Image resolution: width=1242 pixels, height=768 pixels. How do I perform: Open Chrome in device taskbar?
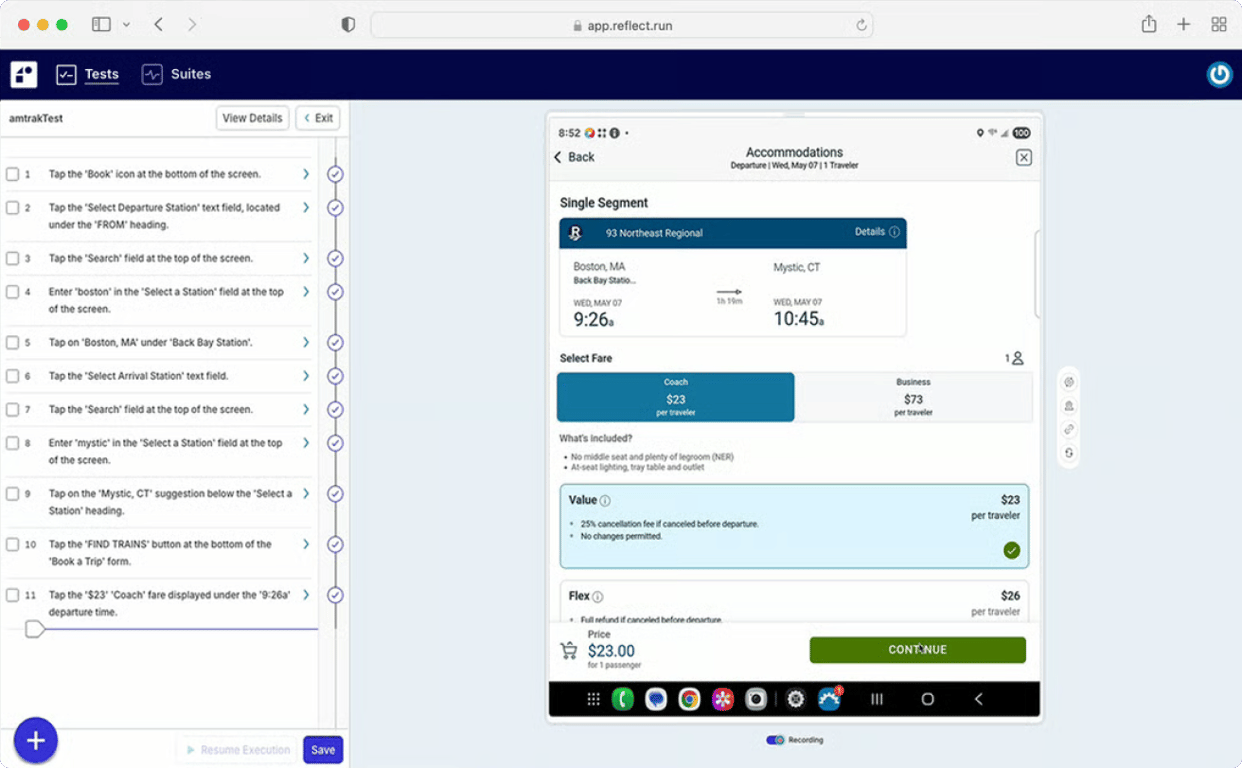click(689, 700)
